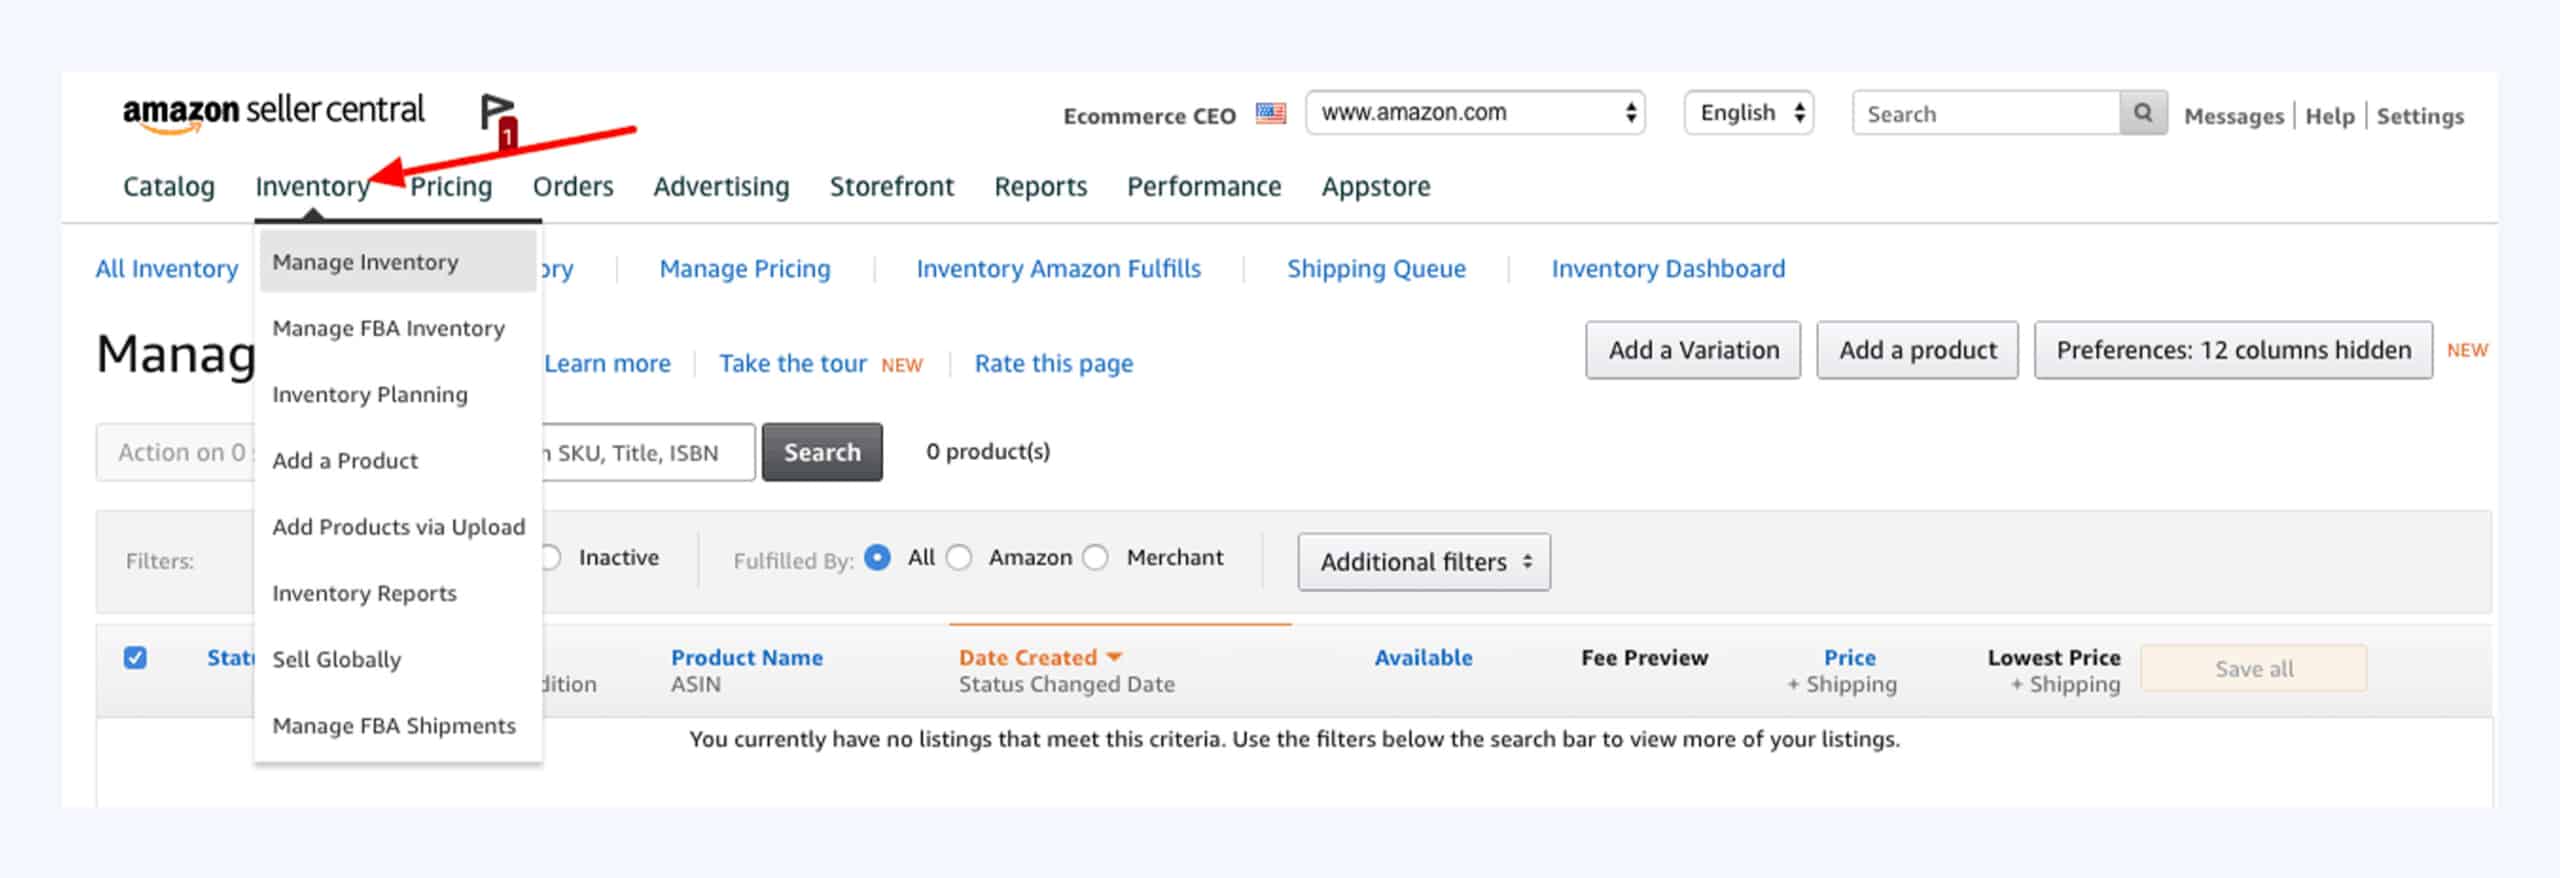Open the Help link

[x=2330, y=116]
